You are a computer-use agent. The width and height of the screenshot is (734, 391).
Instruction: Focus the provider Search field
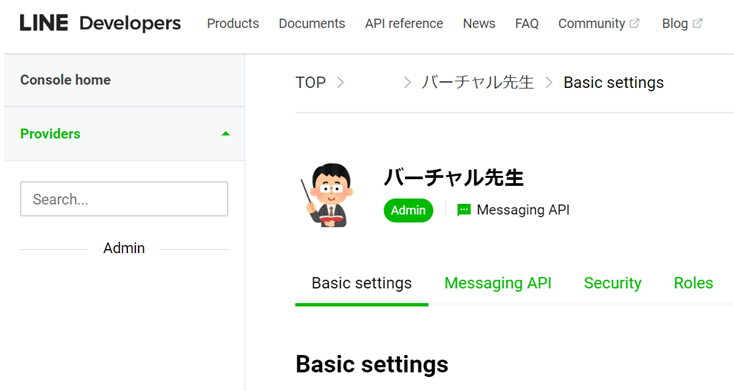tap(124, 199)
